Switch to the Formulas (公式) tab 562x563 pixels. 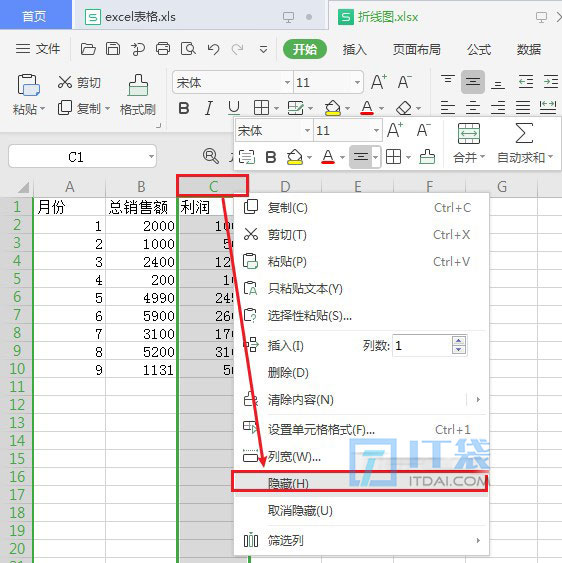click(479, 49)
